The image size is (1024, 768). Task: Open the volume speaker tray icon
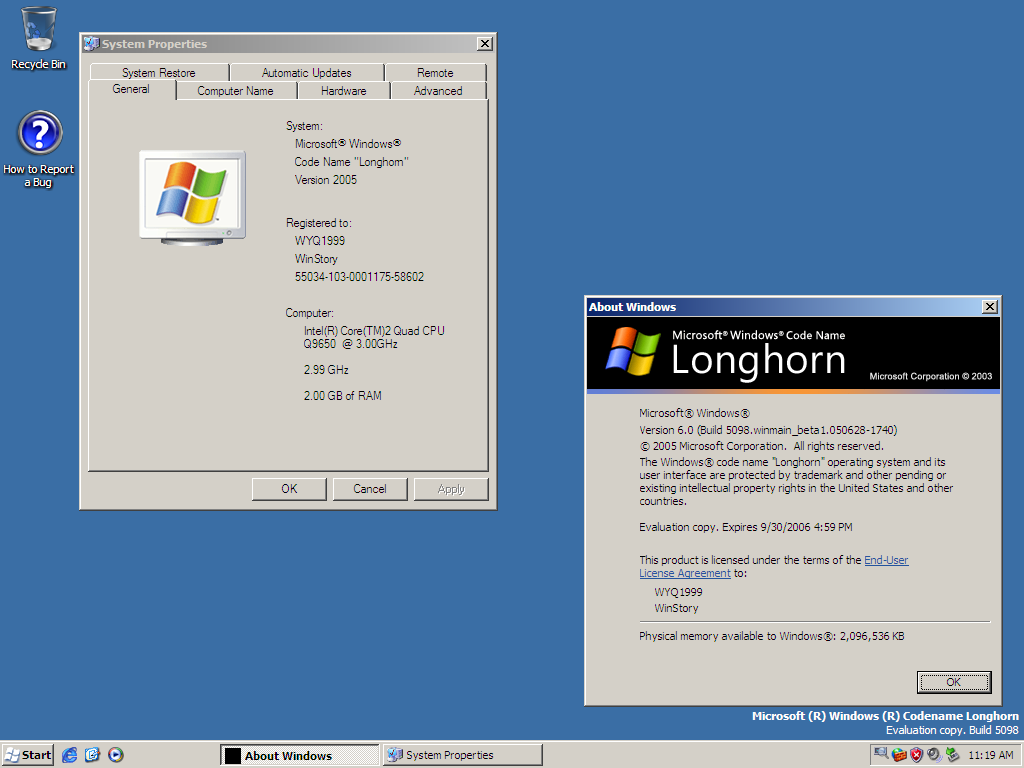coord(933,755)
